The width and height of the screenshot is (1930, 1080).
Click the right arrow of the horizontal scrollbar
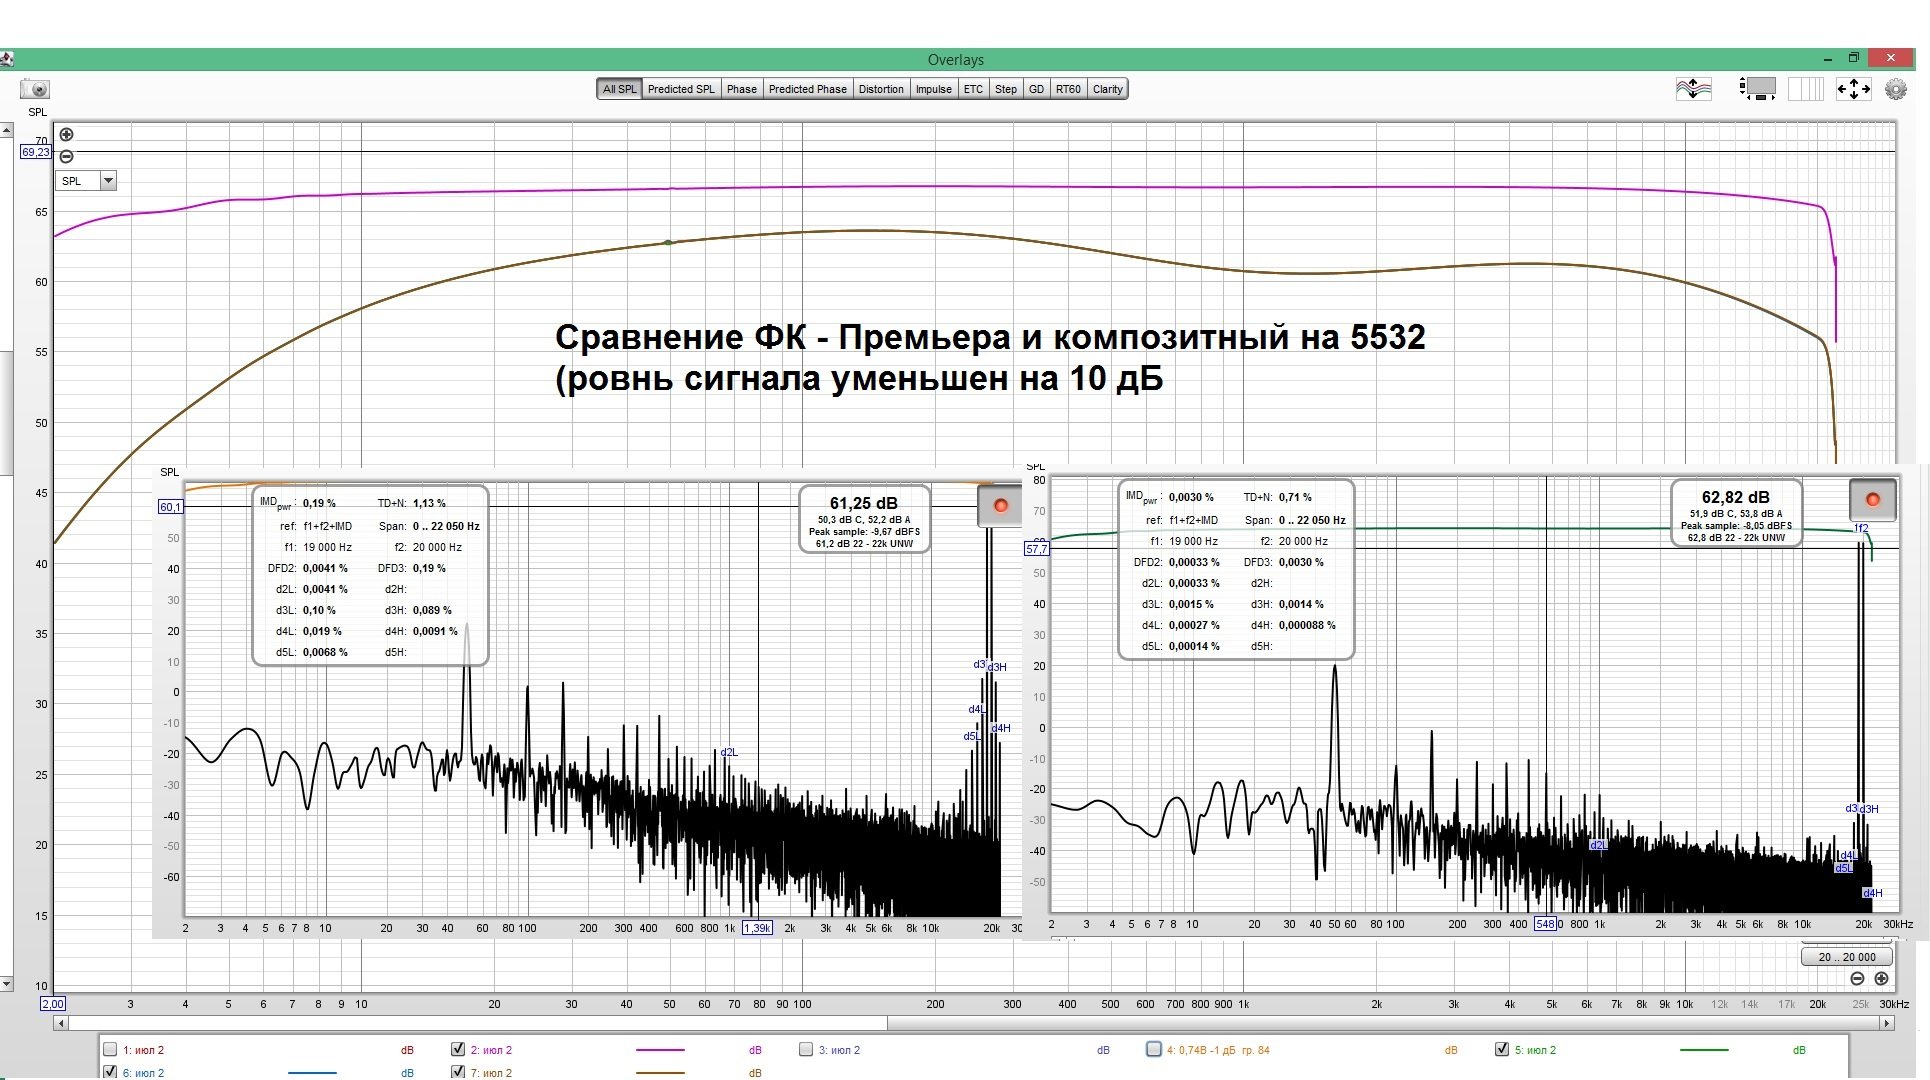pyautogui.click(x=1887, y=1023)
